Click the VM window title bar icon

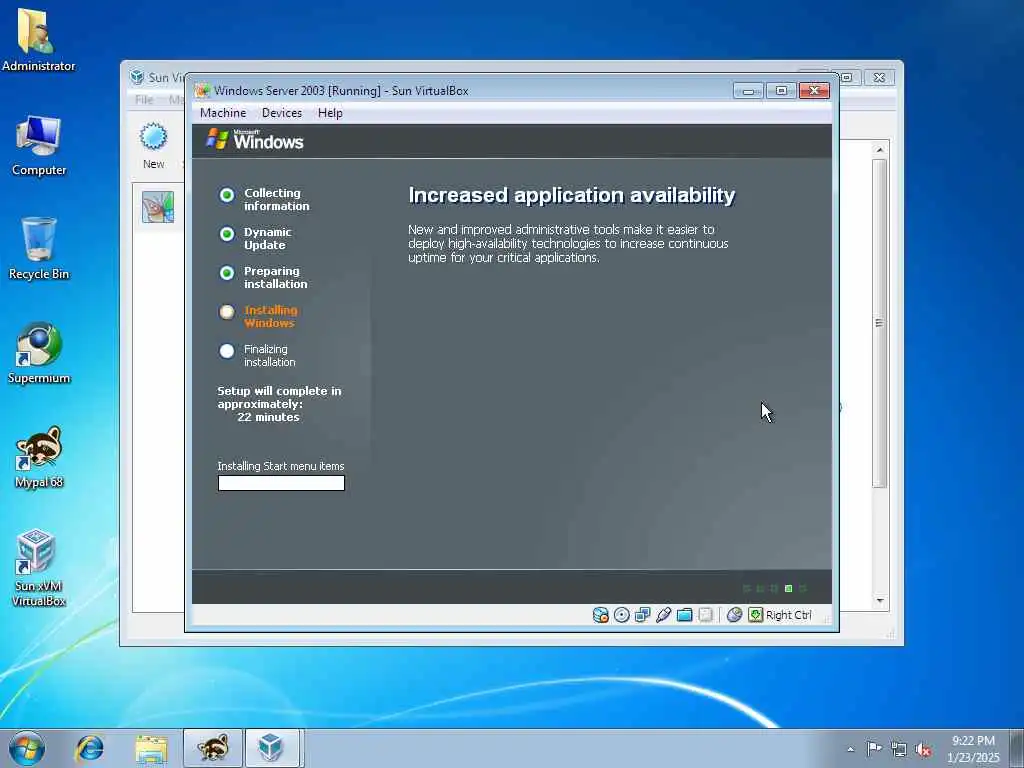coord(202,91)
